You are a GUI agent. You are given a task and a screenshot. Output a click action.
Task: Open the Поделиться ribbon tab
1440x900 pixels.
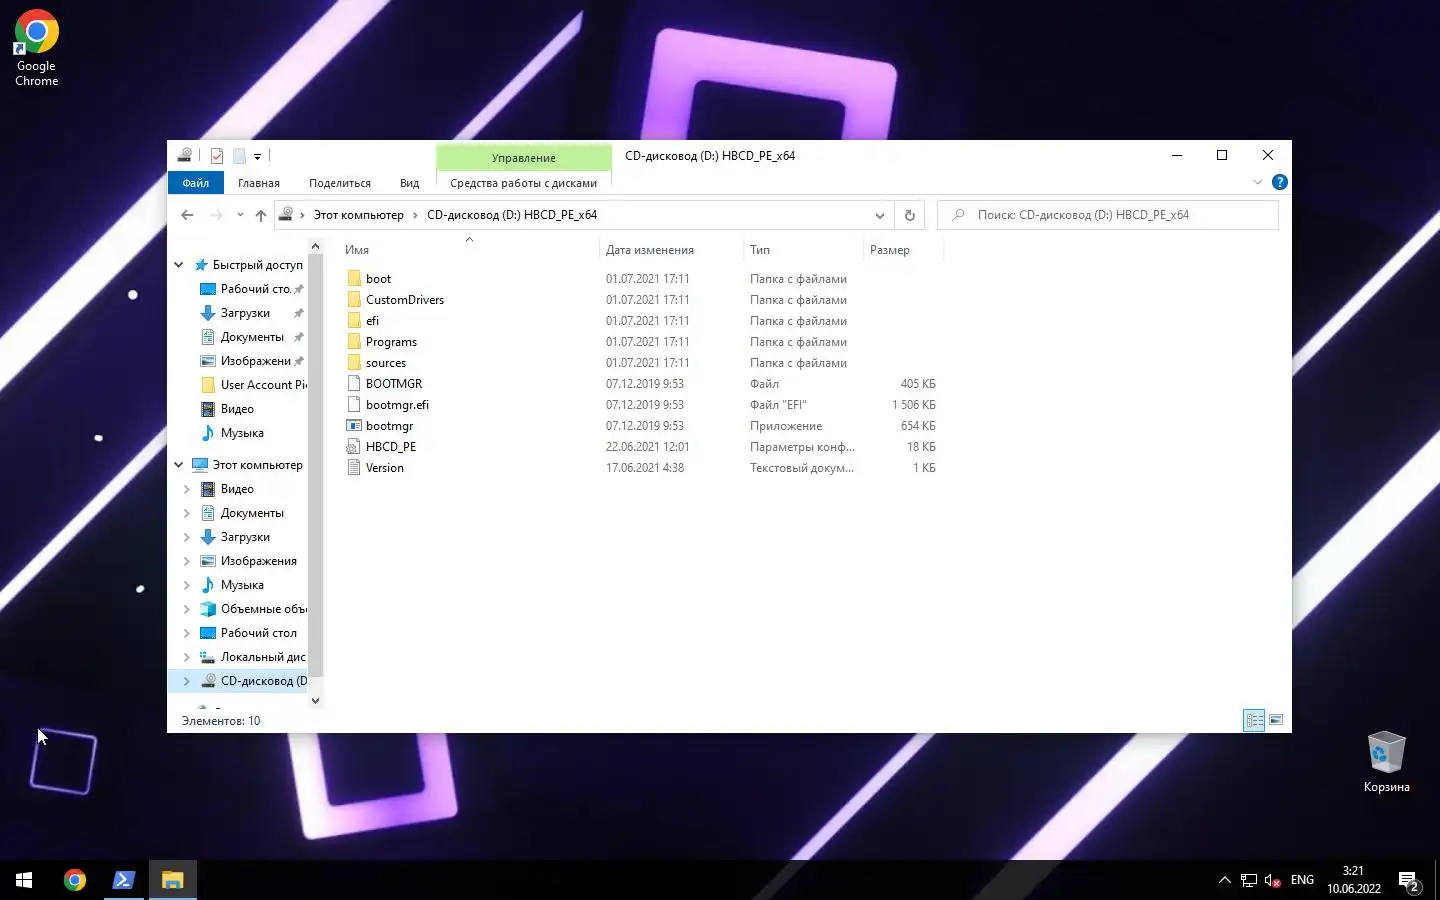click(x=340, y=183)
